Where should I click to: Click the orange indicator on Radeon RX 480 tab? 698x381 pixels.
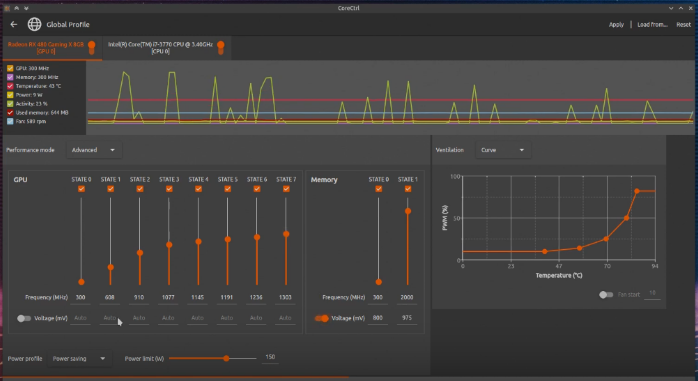point(92,47)
